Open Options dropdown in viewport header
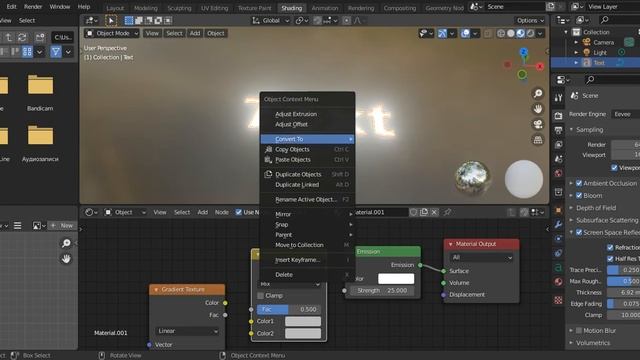 tap(530, 20)
